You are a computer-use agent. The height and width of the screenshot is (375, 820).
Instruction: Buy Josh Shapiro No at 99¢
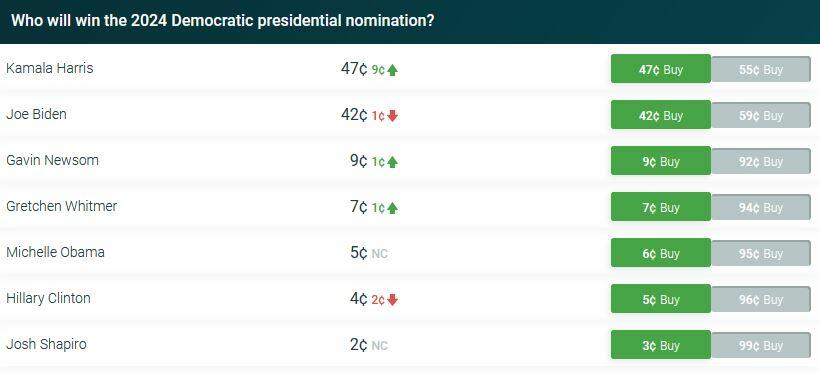pyautogui.click(x=761, y=346)
